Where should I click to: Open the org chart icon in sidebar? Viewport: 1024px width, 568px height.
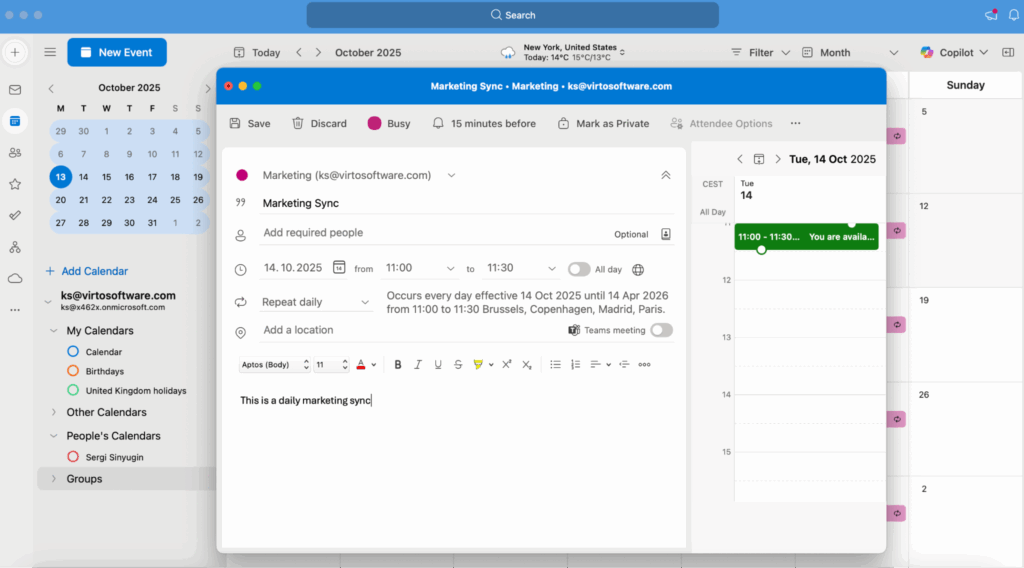coord(14,247)
